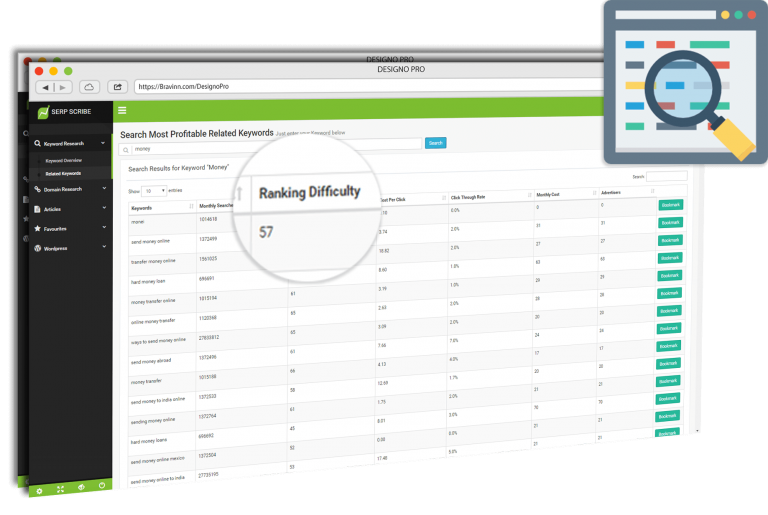Click the settings gear icon in sidebar footer
The image size is (768, 515).
click(x=39, y=490)
